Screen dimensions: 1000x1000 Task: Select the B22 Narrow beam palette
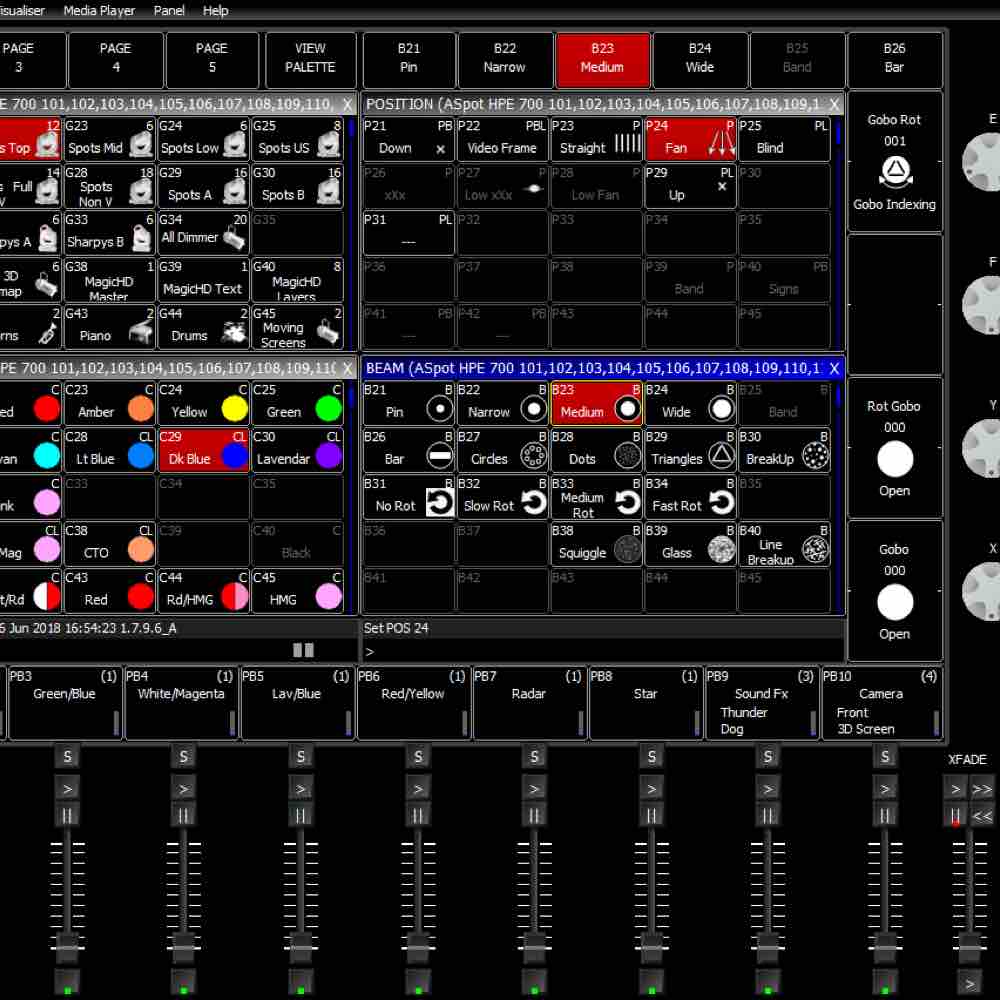[x=503, y=403]
